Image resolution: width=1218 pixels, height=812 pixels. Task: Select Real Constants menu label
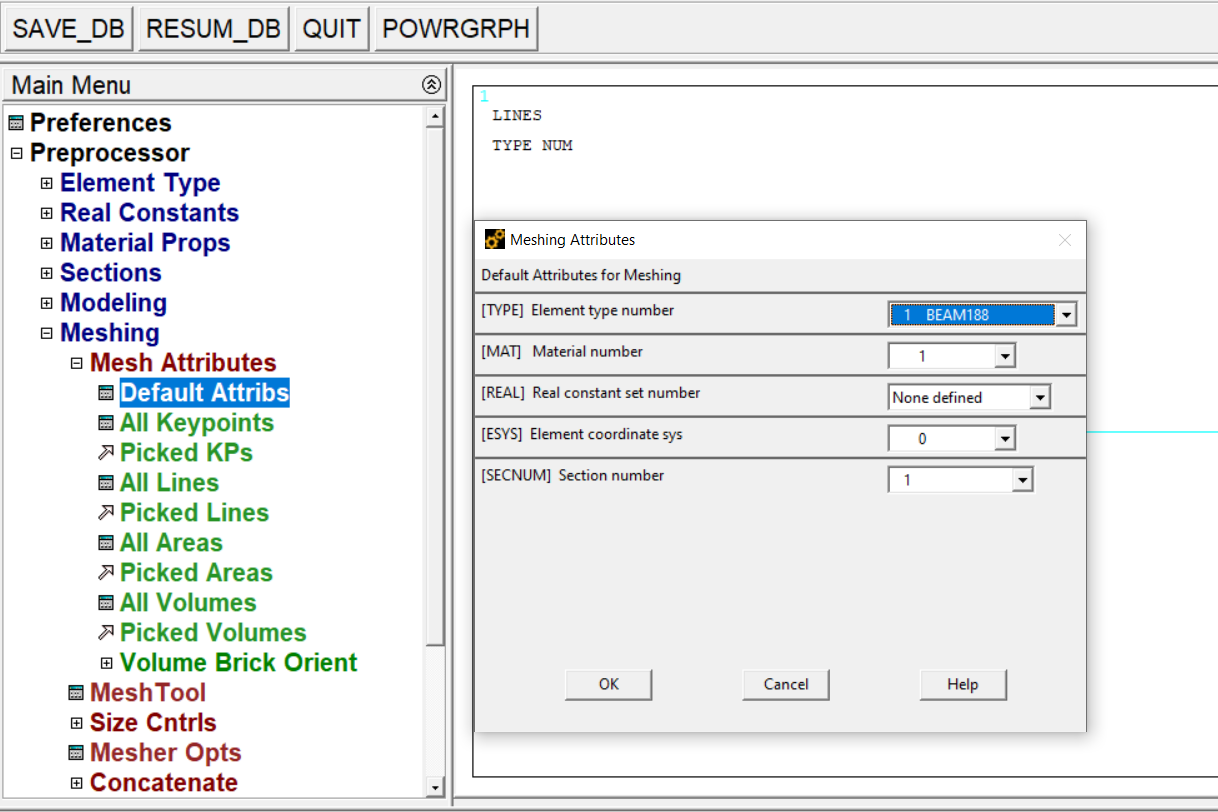[150, 213]
